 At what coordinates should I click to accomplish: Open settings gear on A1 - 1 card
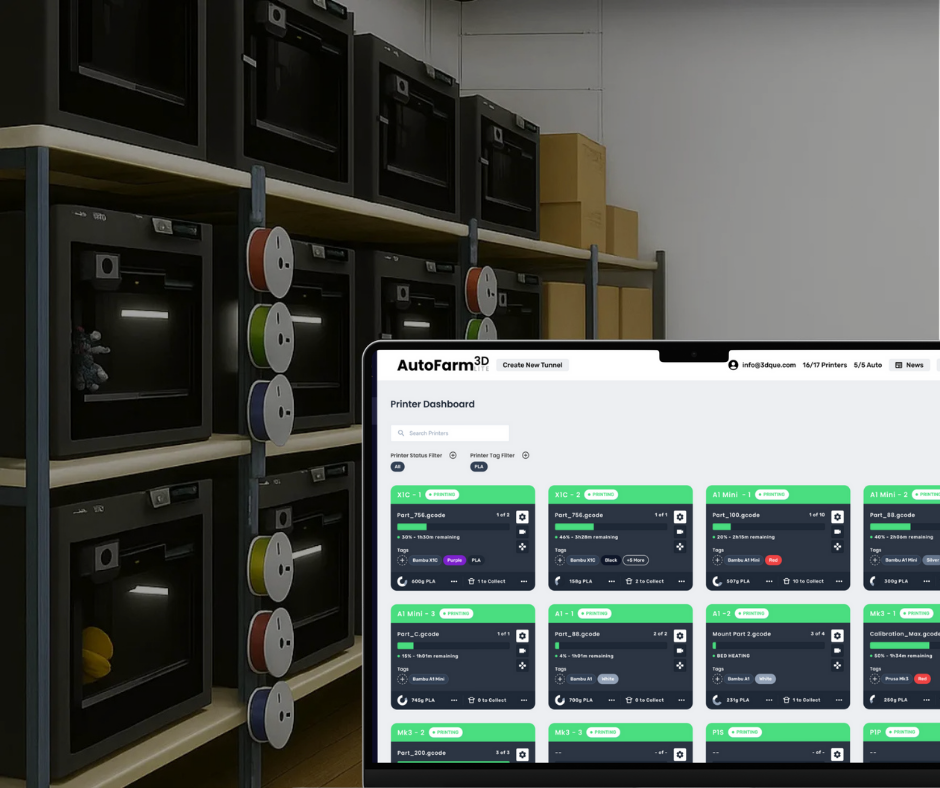(x=680, y=636)
